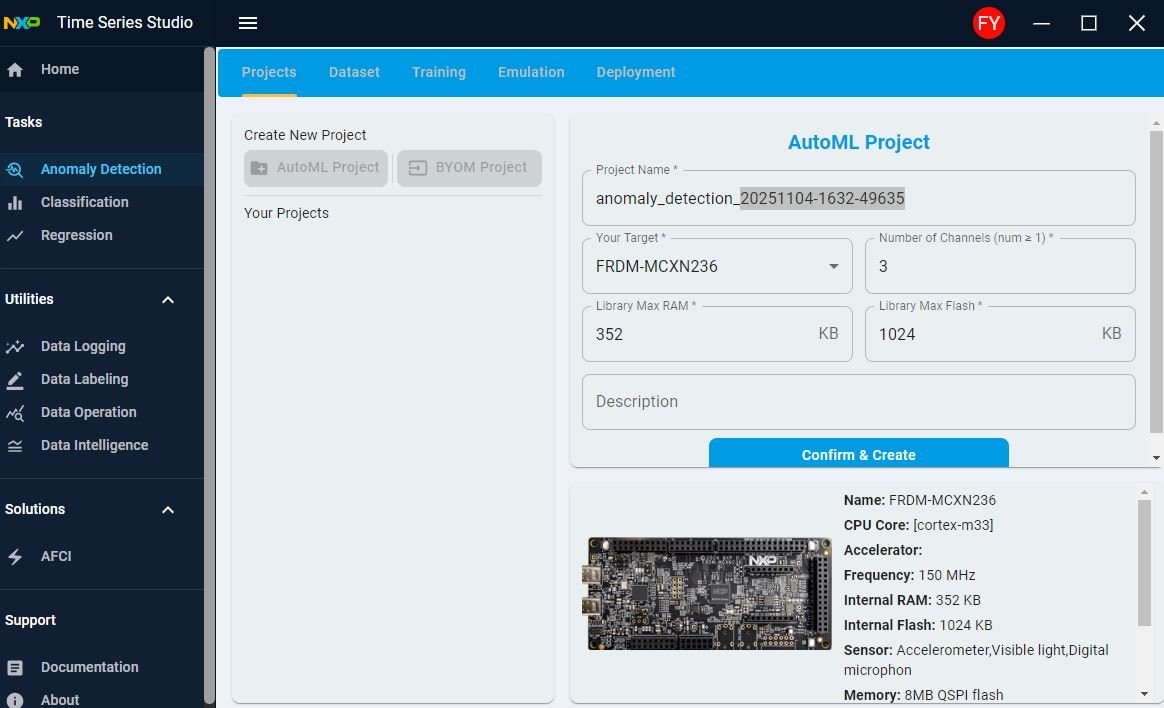Open the Data Logging utility icon
Viewport: 1164px width, 708px height.
15,347
